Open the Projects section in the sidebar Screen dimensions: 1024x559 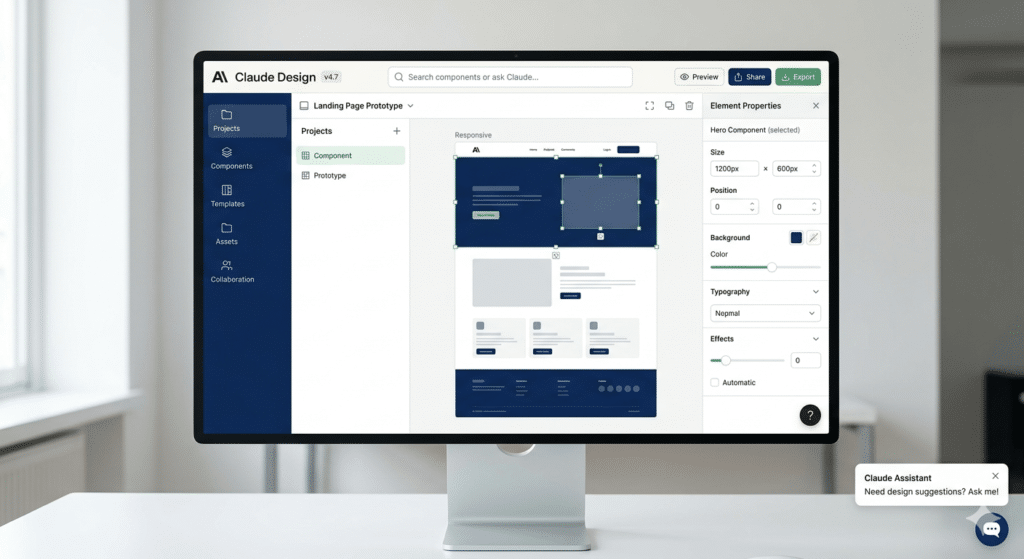tap(247, 121)
